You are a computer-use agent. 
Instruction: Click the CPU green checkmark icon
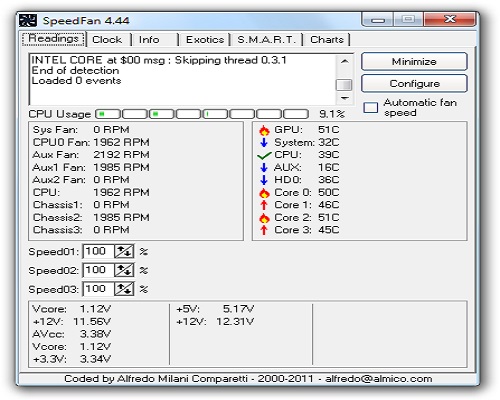click(265, 155)
